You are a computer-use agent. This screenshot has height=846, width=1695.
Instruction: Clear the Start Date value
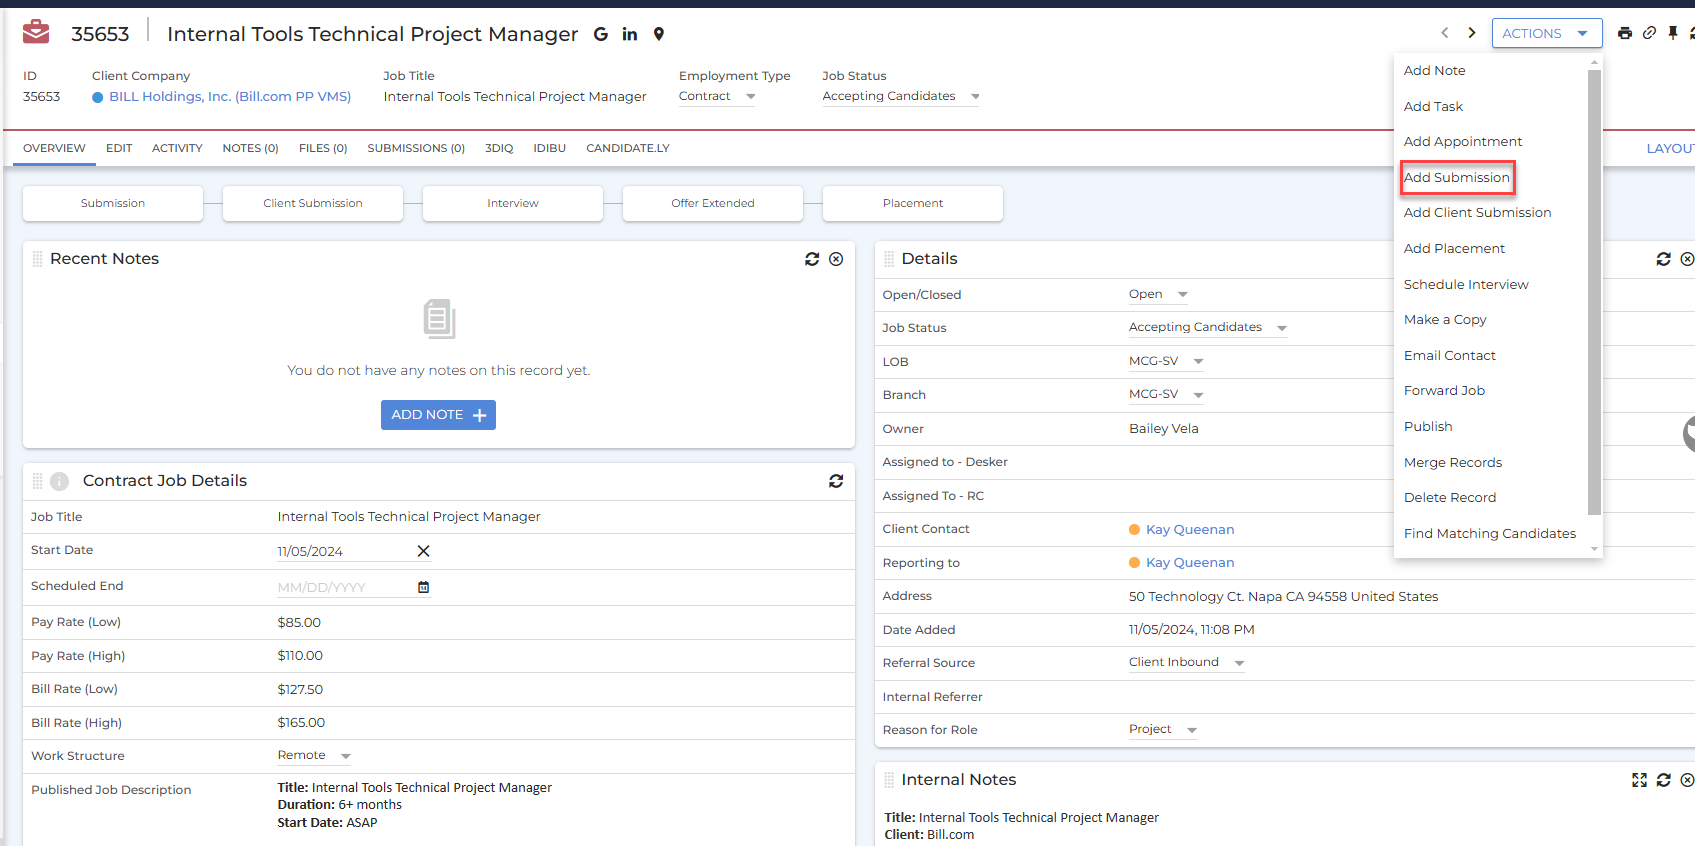click(424, 551)
